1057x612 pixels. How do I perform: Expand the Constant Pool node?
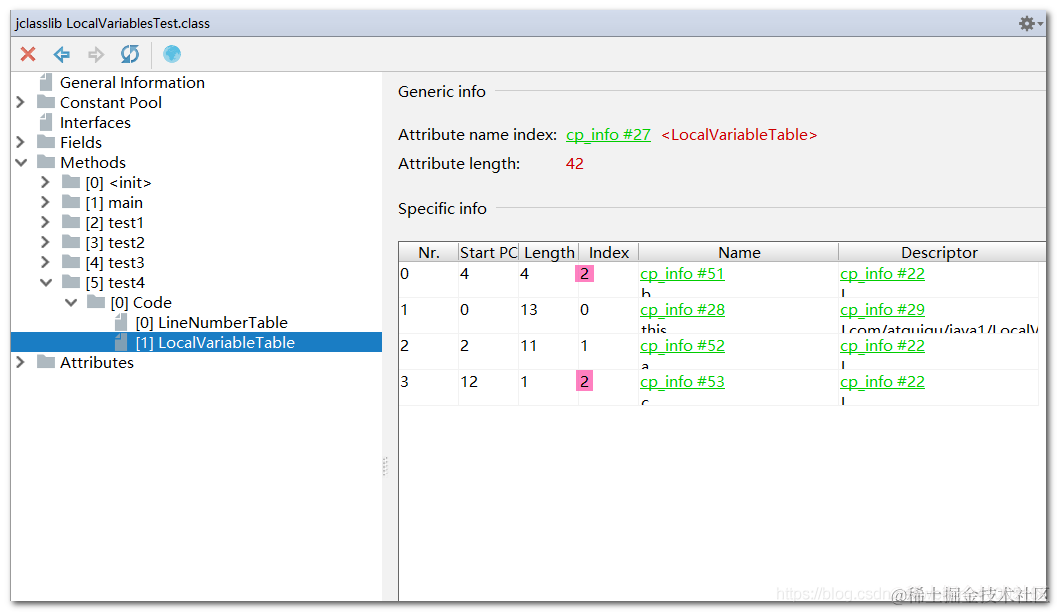point(20,102)
